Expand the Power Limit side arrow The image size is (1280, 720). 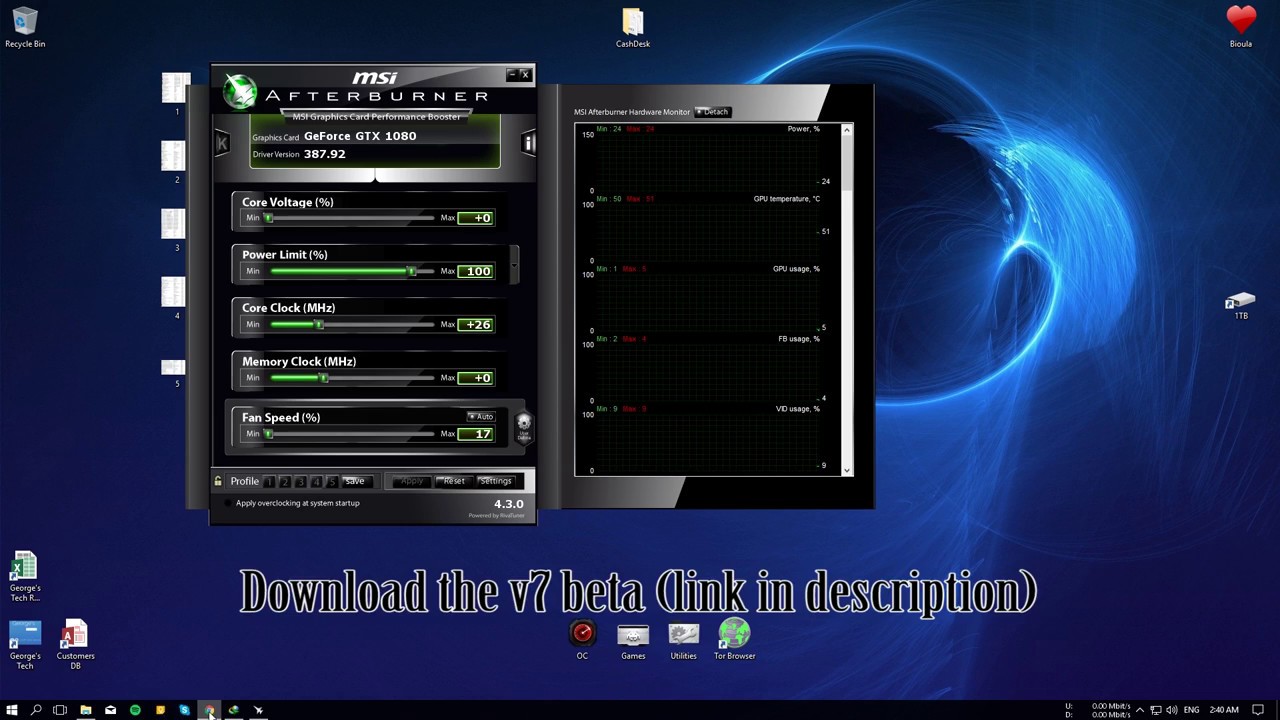514,264
